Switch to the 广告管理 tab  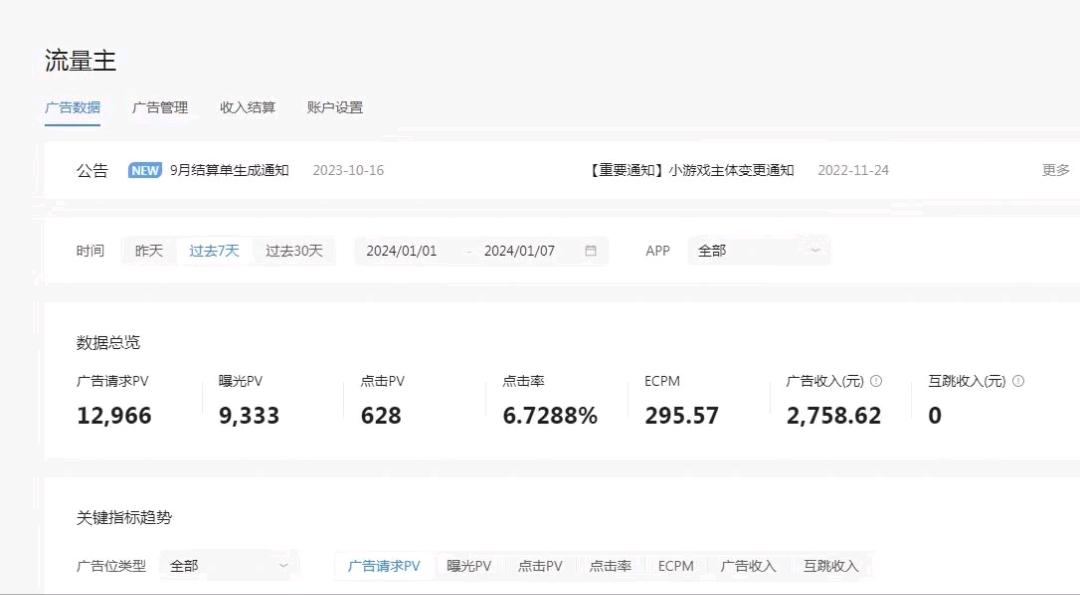pyautogui.click(x=160, y=107)
